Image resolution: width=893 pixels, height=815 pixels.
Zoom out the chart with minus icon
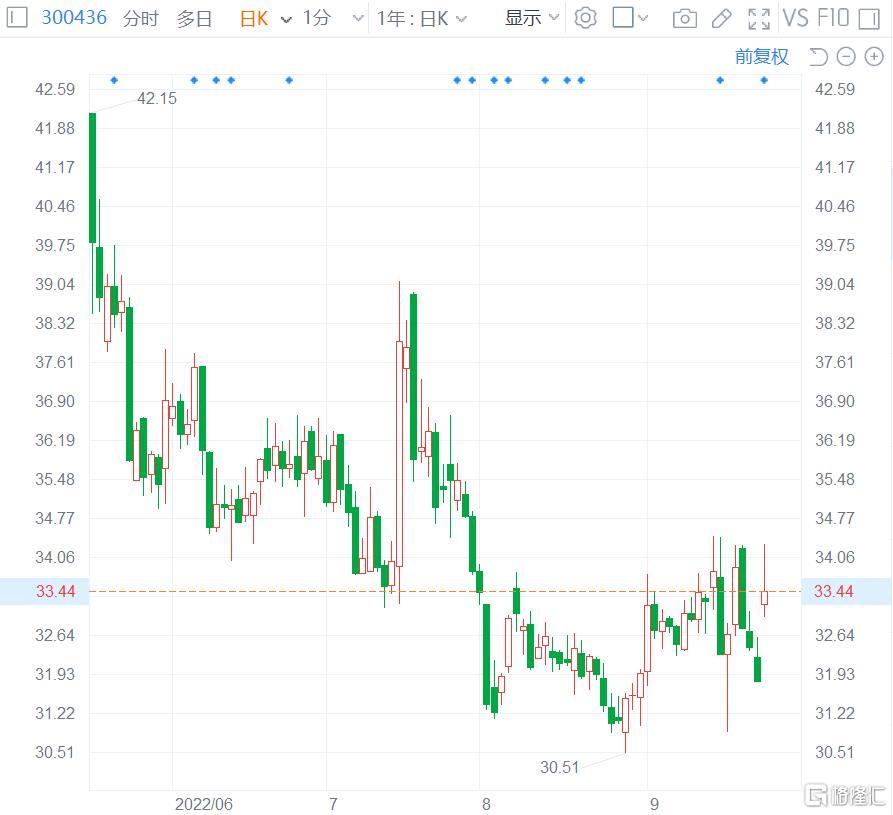(x=846, y=57)
